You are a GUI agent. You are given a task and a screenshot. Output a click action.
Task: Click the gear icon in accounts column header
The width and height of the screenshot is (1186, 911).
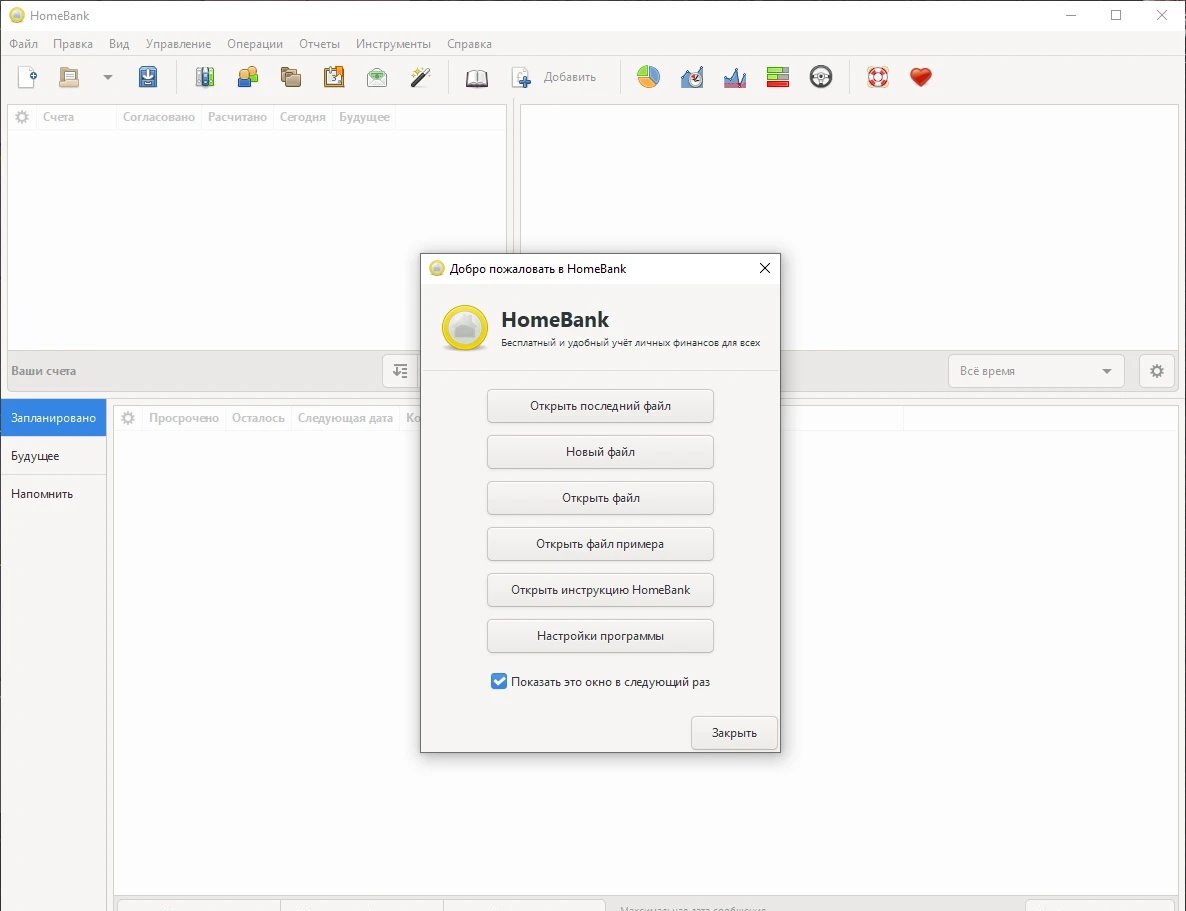tap(22, 117)
